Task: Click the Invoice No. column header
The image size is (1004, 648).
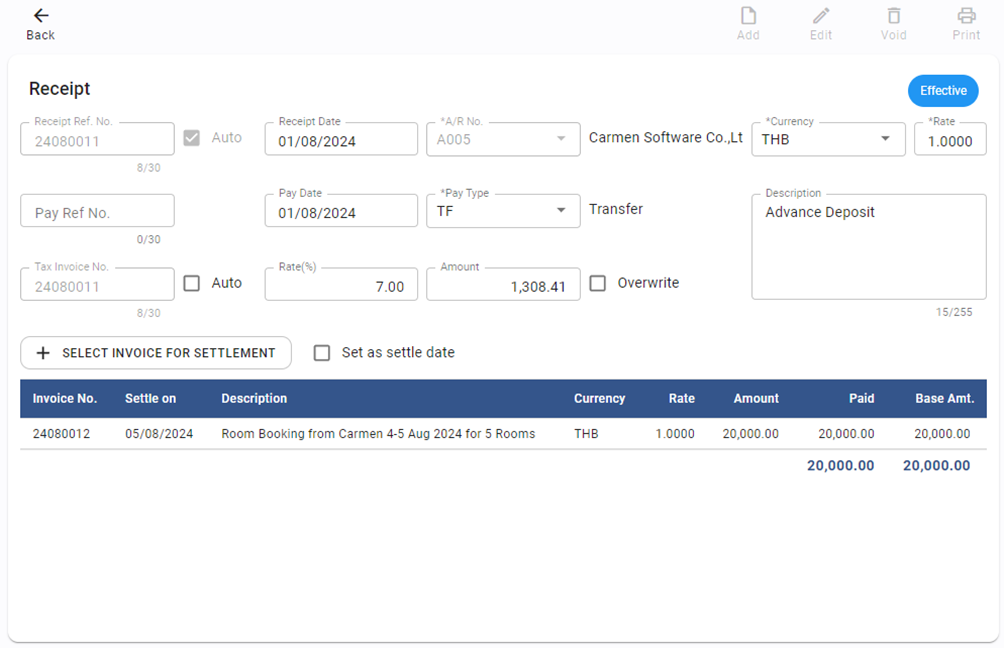Action: 65,398
